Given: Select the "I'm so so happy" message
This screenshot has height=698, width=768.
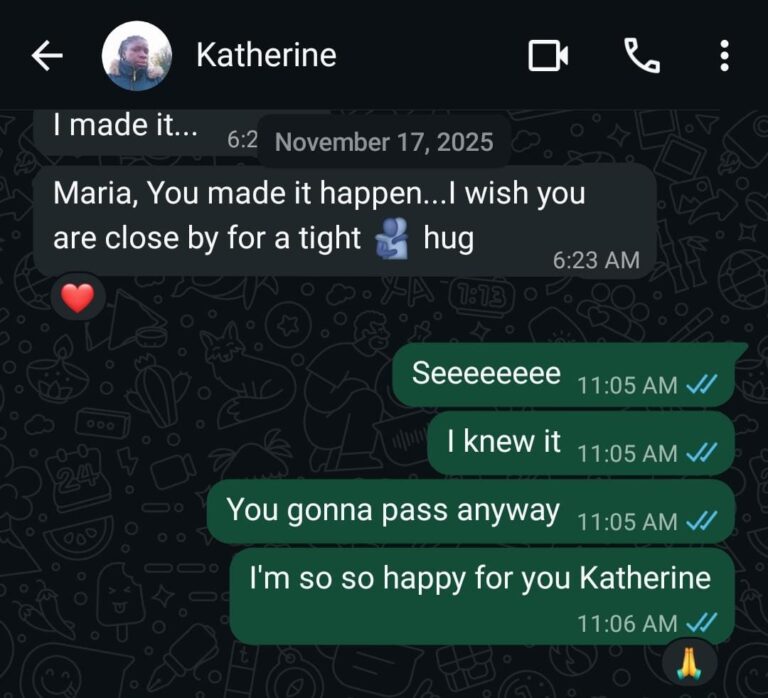Looking at the screenshot, I should tap(482, 596).
